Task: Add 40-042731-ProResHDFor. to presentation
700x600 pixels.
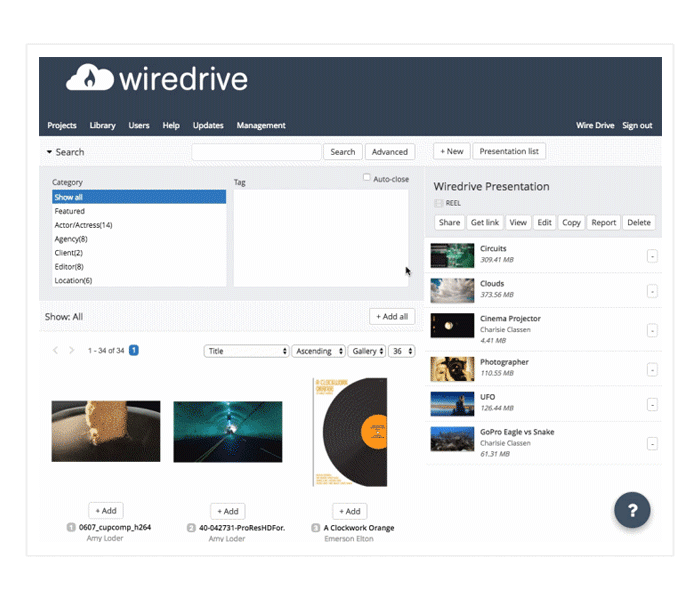Action: [228, 511]
